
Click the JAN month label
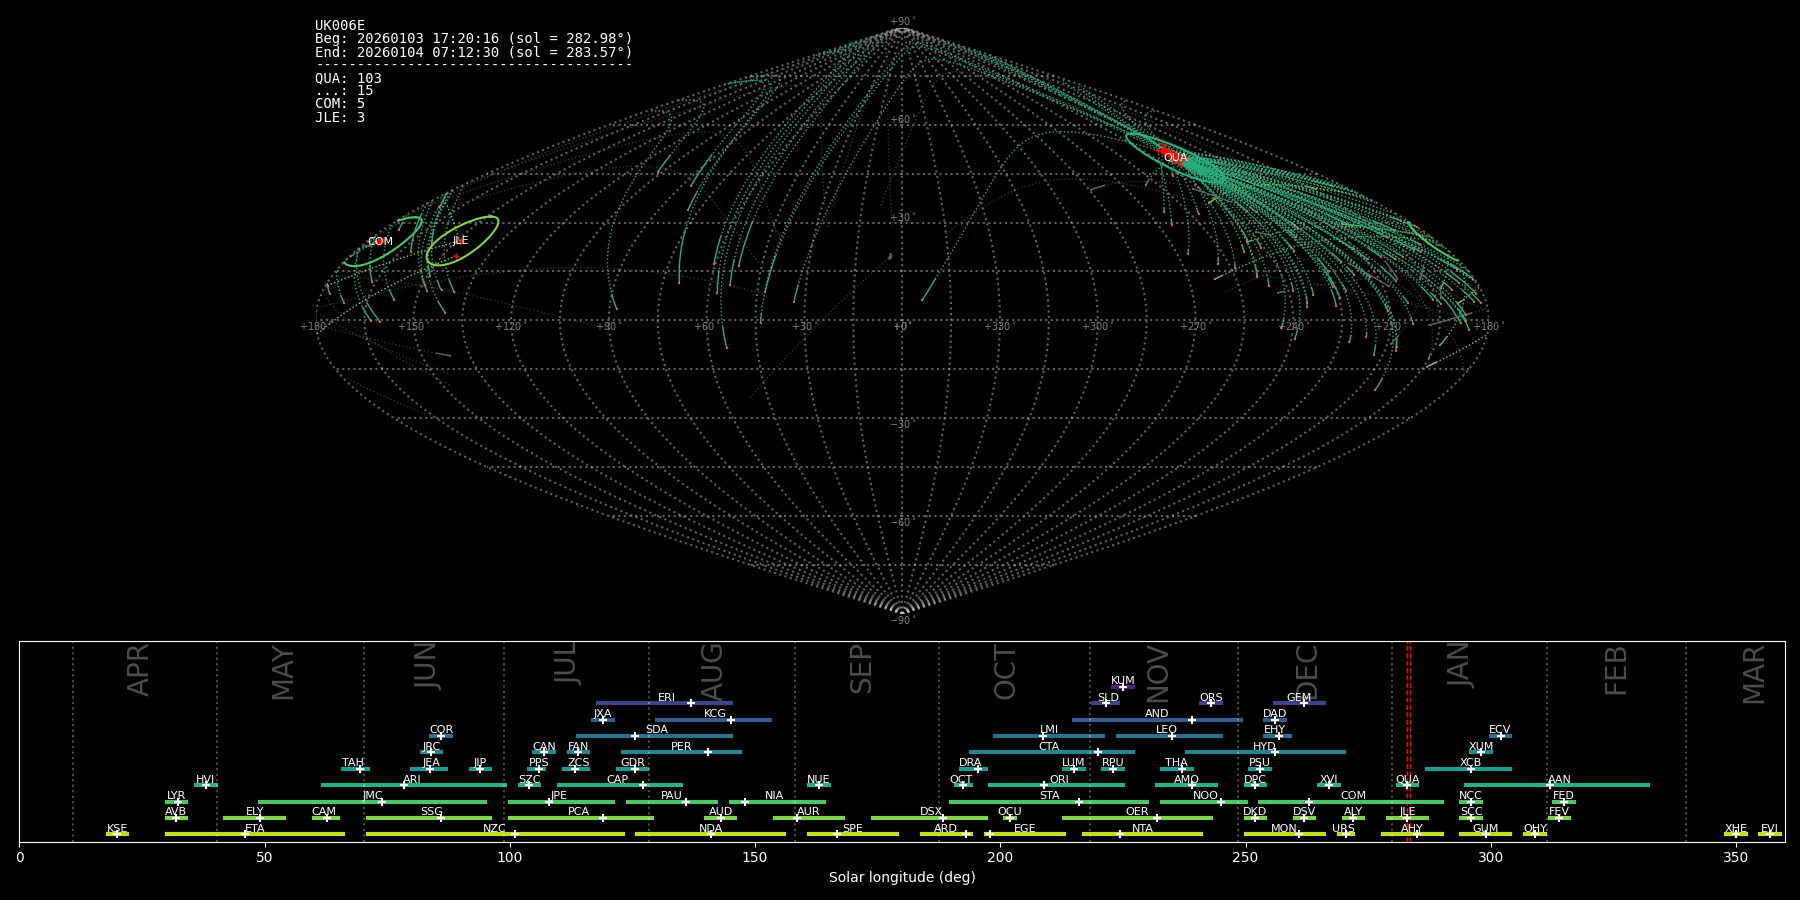tap(1459, 664)
